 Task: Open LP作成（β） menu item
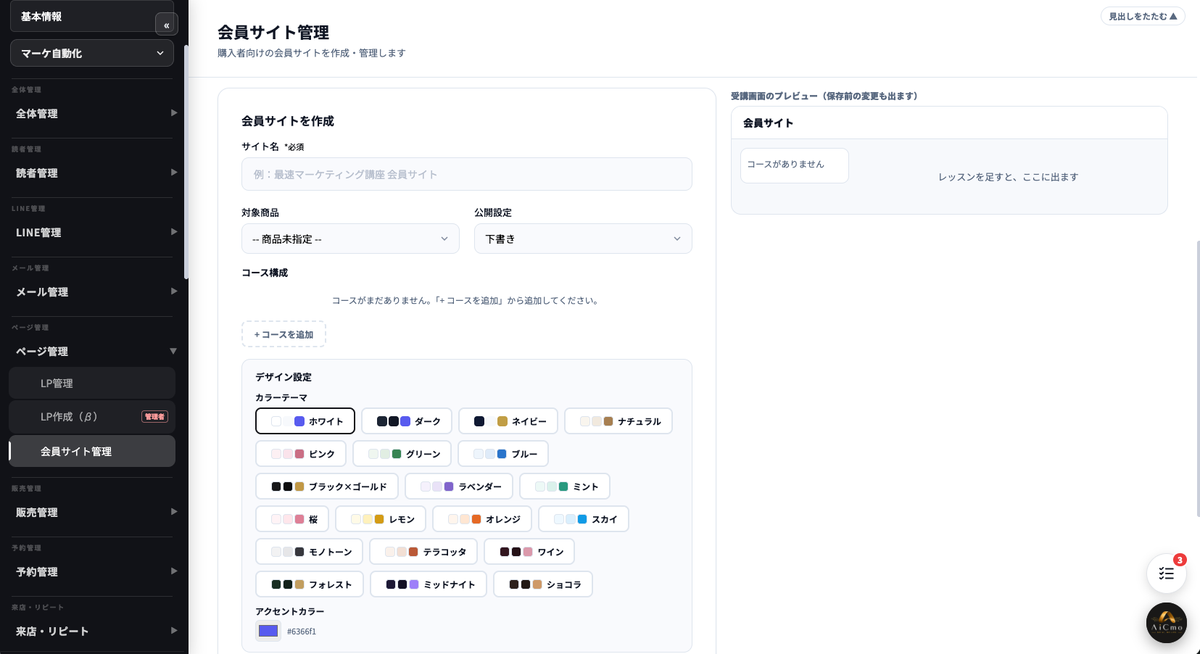92,416
